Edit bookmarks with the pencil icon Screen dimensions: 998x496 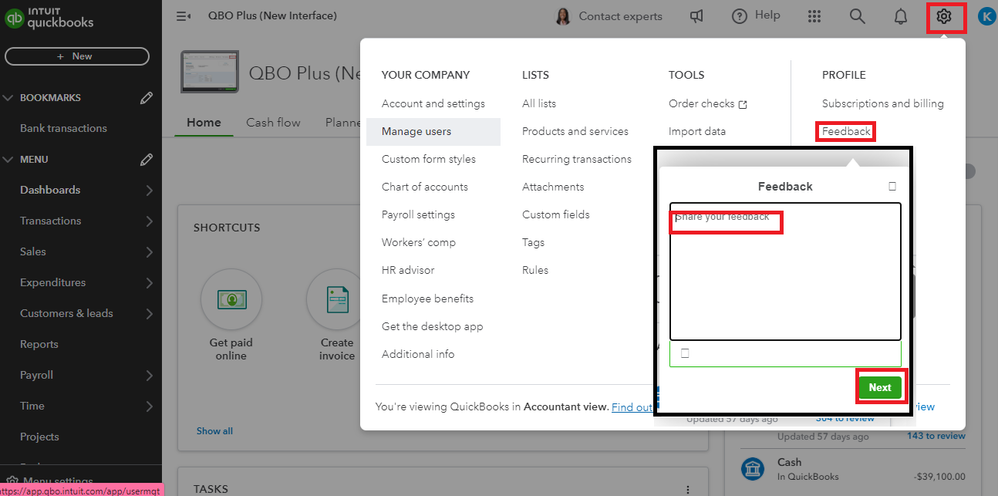146,98
